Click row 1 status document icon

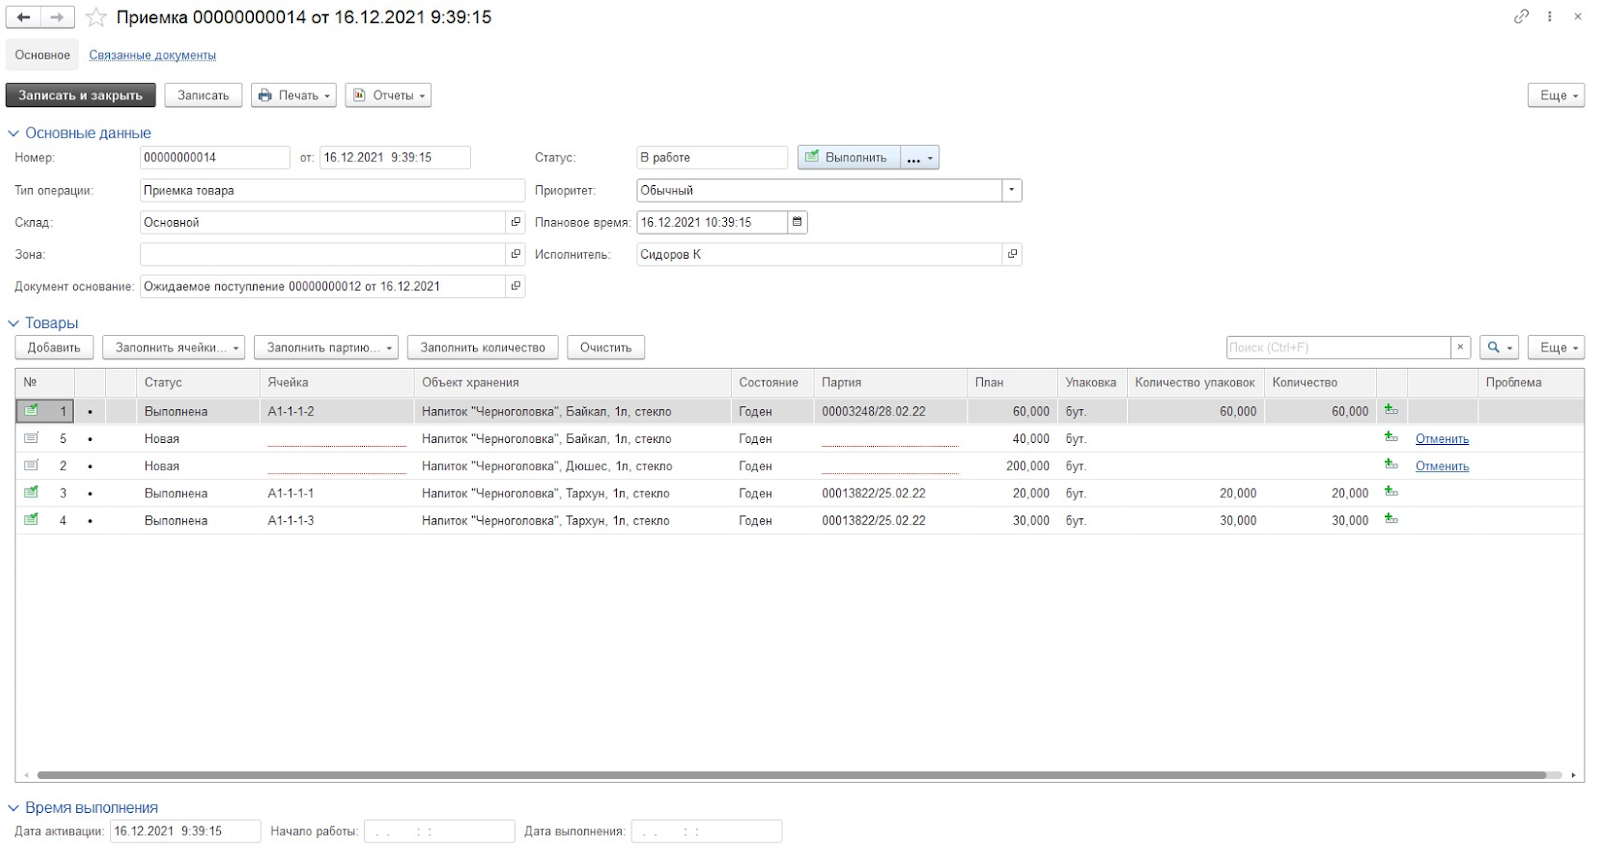coord(31,410)
